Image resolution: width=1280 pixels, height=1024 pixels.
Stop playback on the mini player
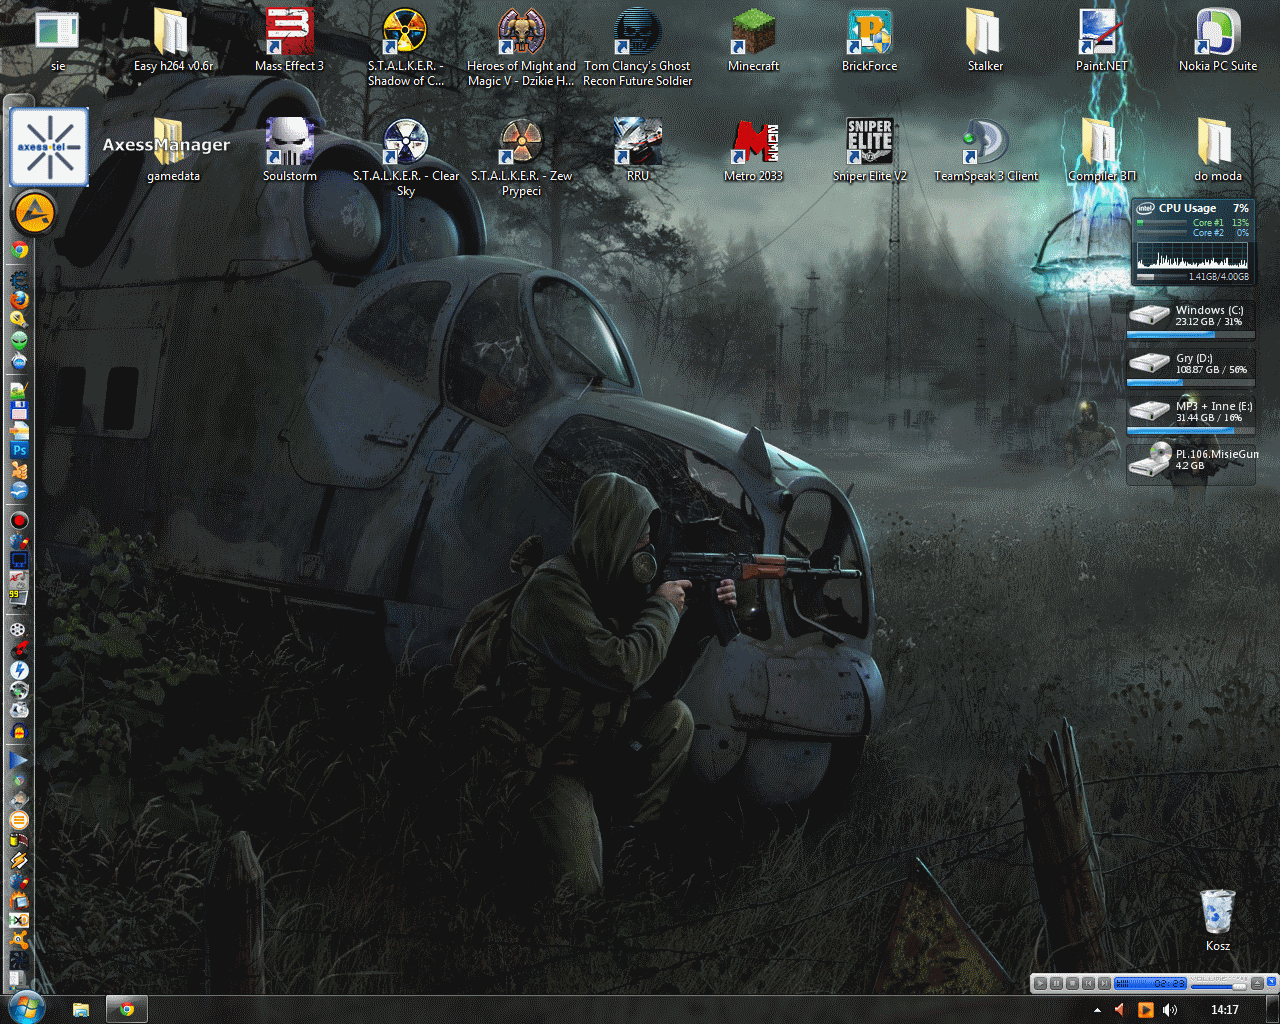tap(1072, 984)
